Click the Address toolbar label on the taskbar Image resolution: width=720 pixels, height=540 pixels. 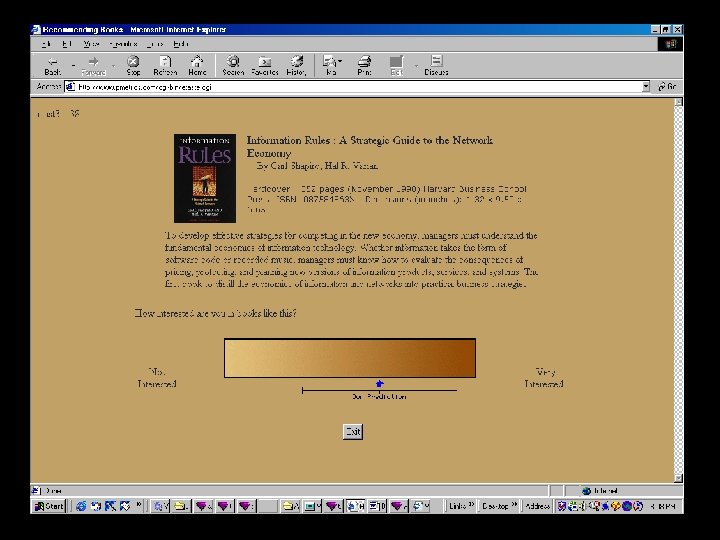(x=538, y=506)
